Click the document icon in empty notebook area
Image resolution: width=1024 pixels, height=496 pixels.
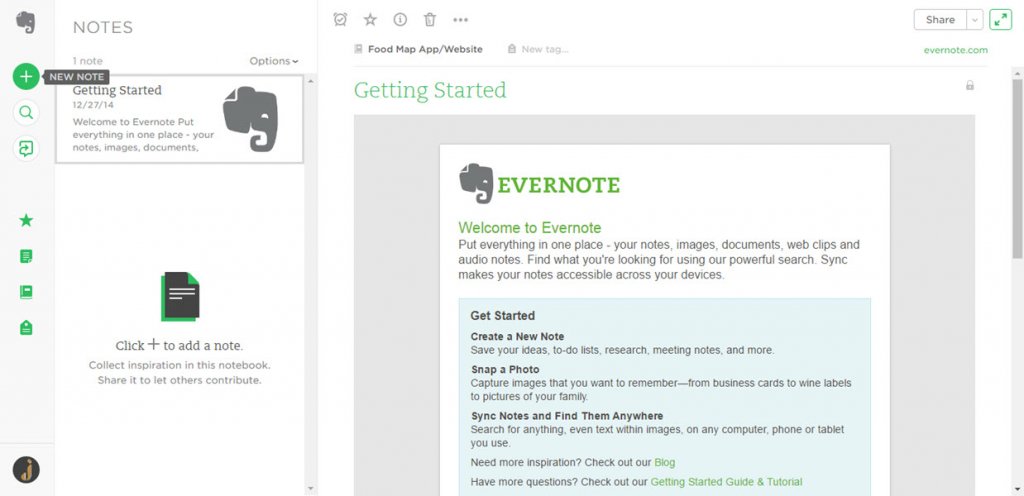click(x=180, y=297)
